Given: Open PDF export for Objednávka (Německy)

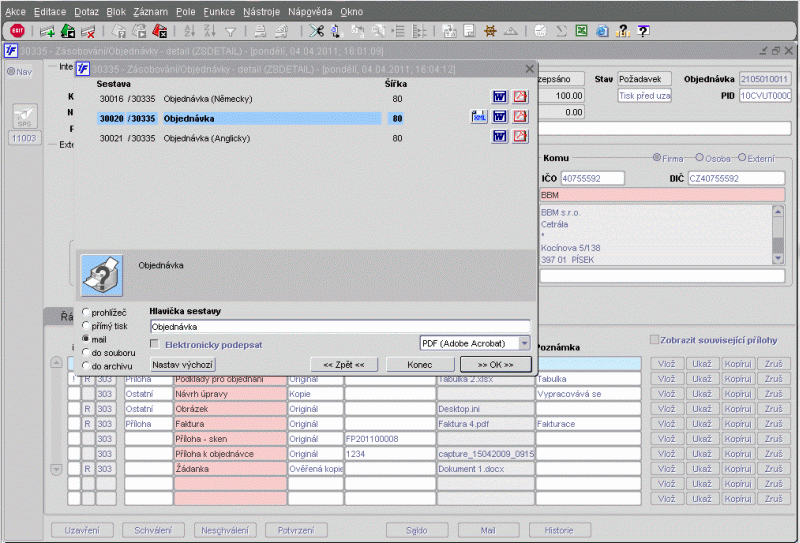Looking at the screenshot, I should coord(520,96).
